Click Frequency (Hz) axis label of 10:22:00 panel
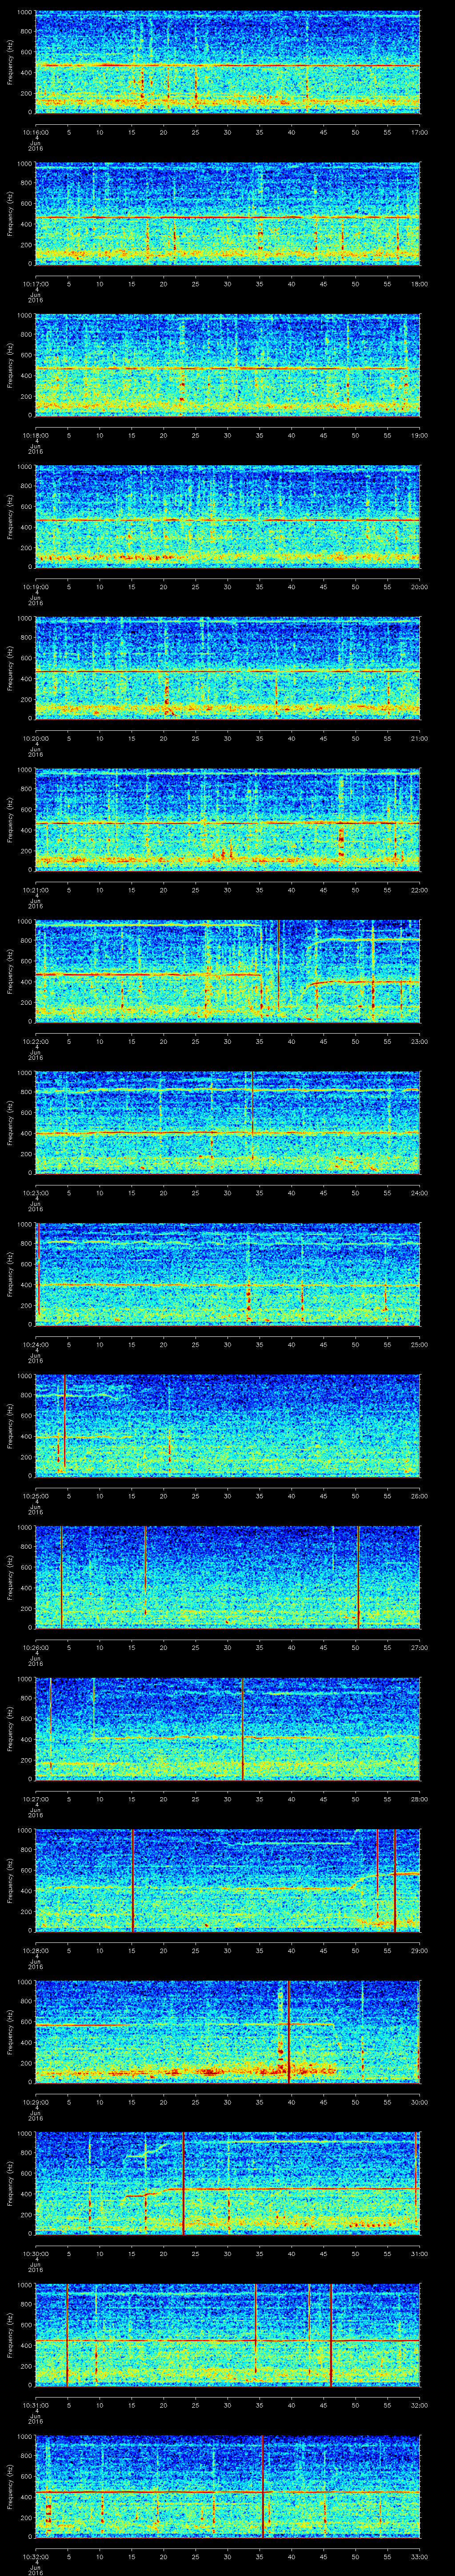455x2576 pixels. [10, 971]
